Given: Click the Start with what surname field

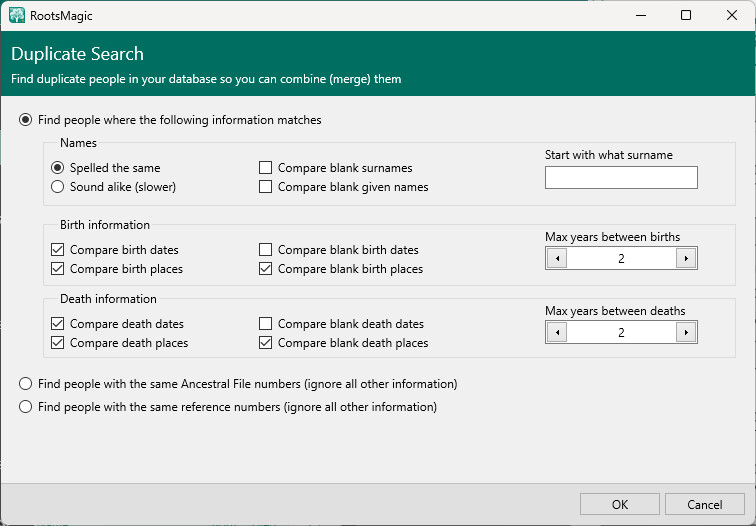Looking at the screenshot, I should click(621, 178).
